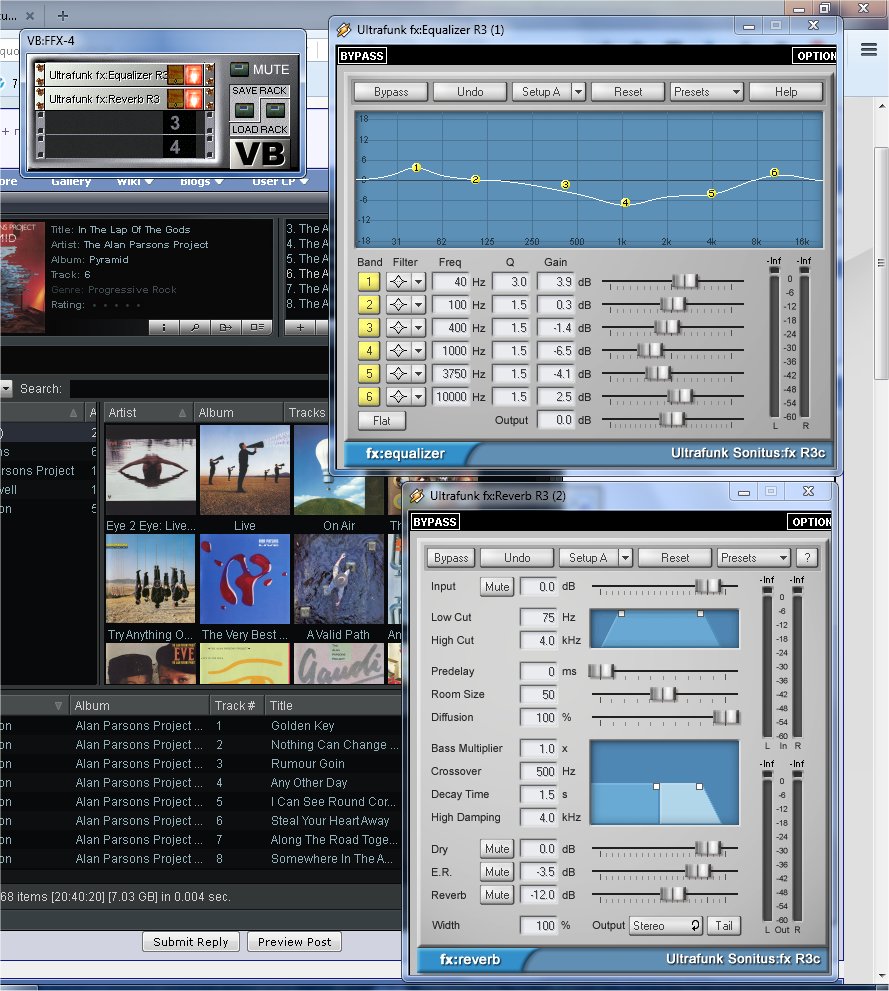Open band 5 filter type dropdown arrow
Viewport: 889px width, 991px height.
pos(418,374)
